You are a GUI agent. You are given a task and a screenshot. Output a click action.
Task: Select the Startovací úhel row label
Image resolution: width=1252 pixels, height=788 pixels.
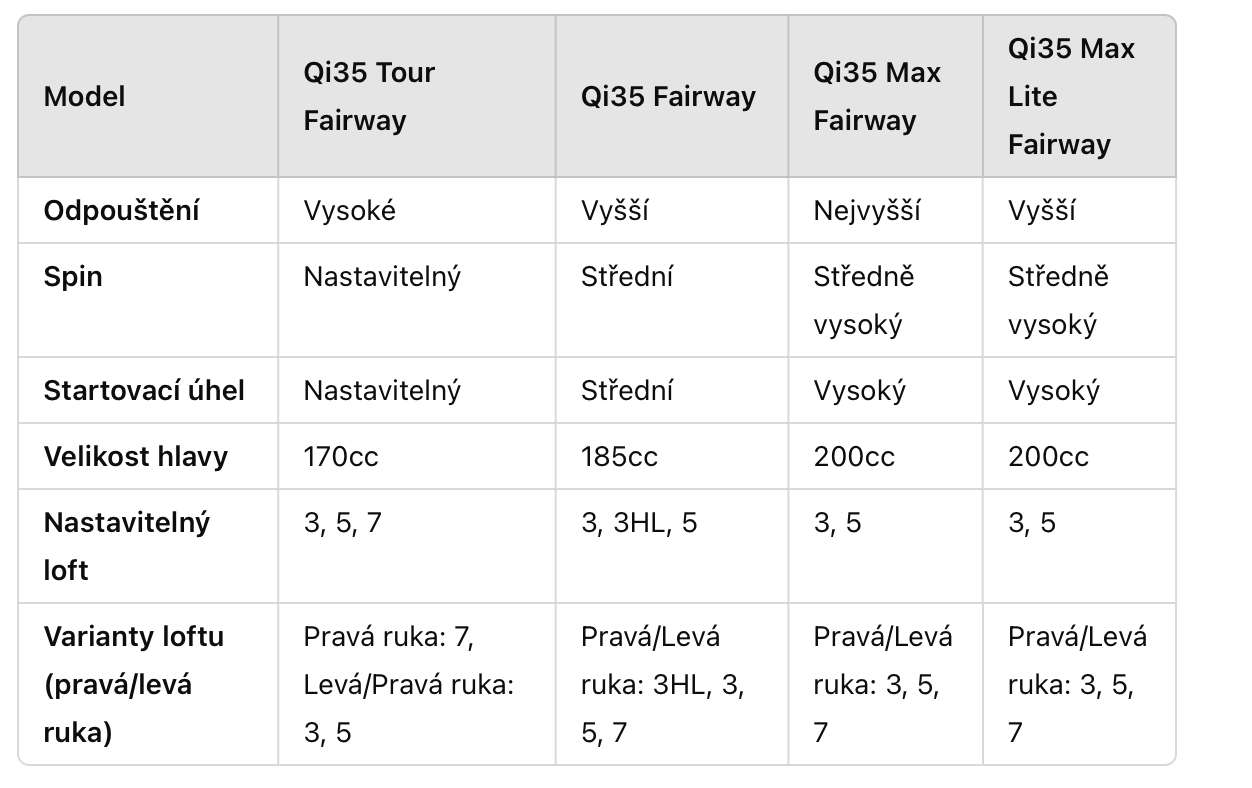coord(144,390)
